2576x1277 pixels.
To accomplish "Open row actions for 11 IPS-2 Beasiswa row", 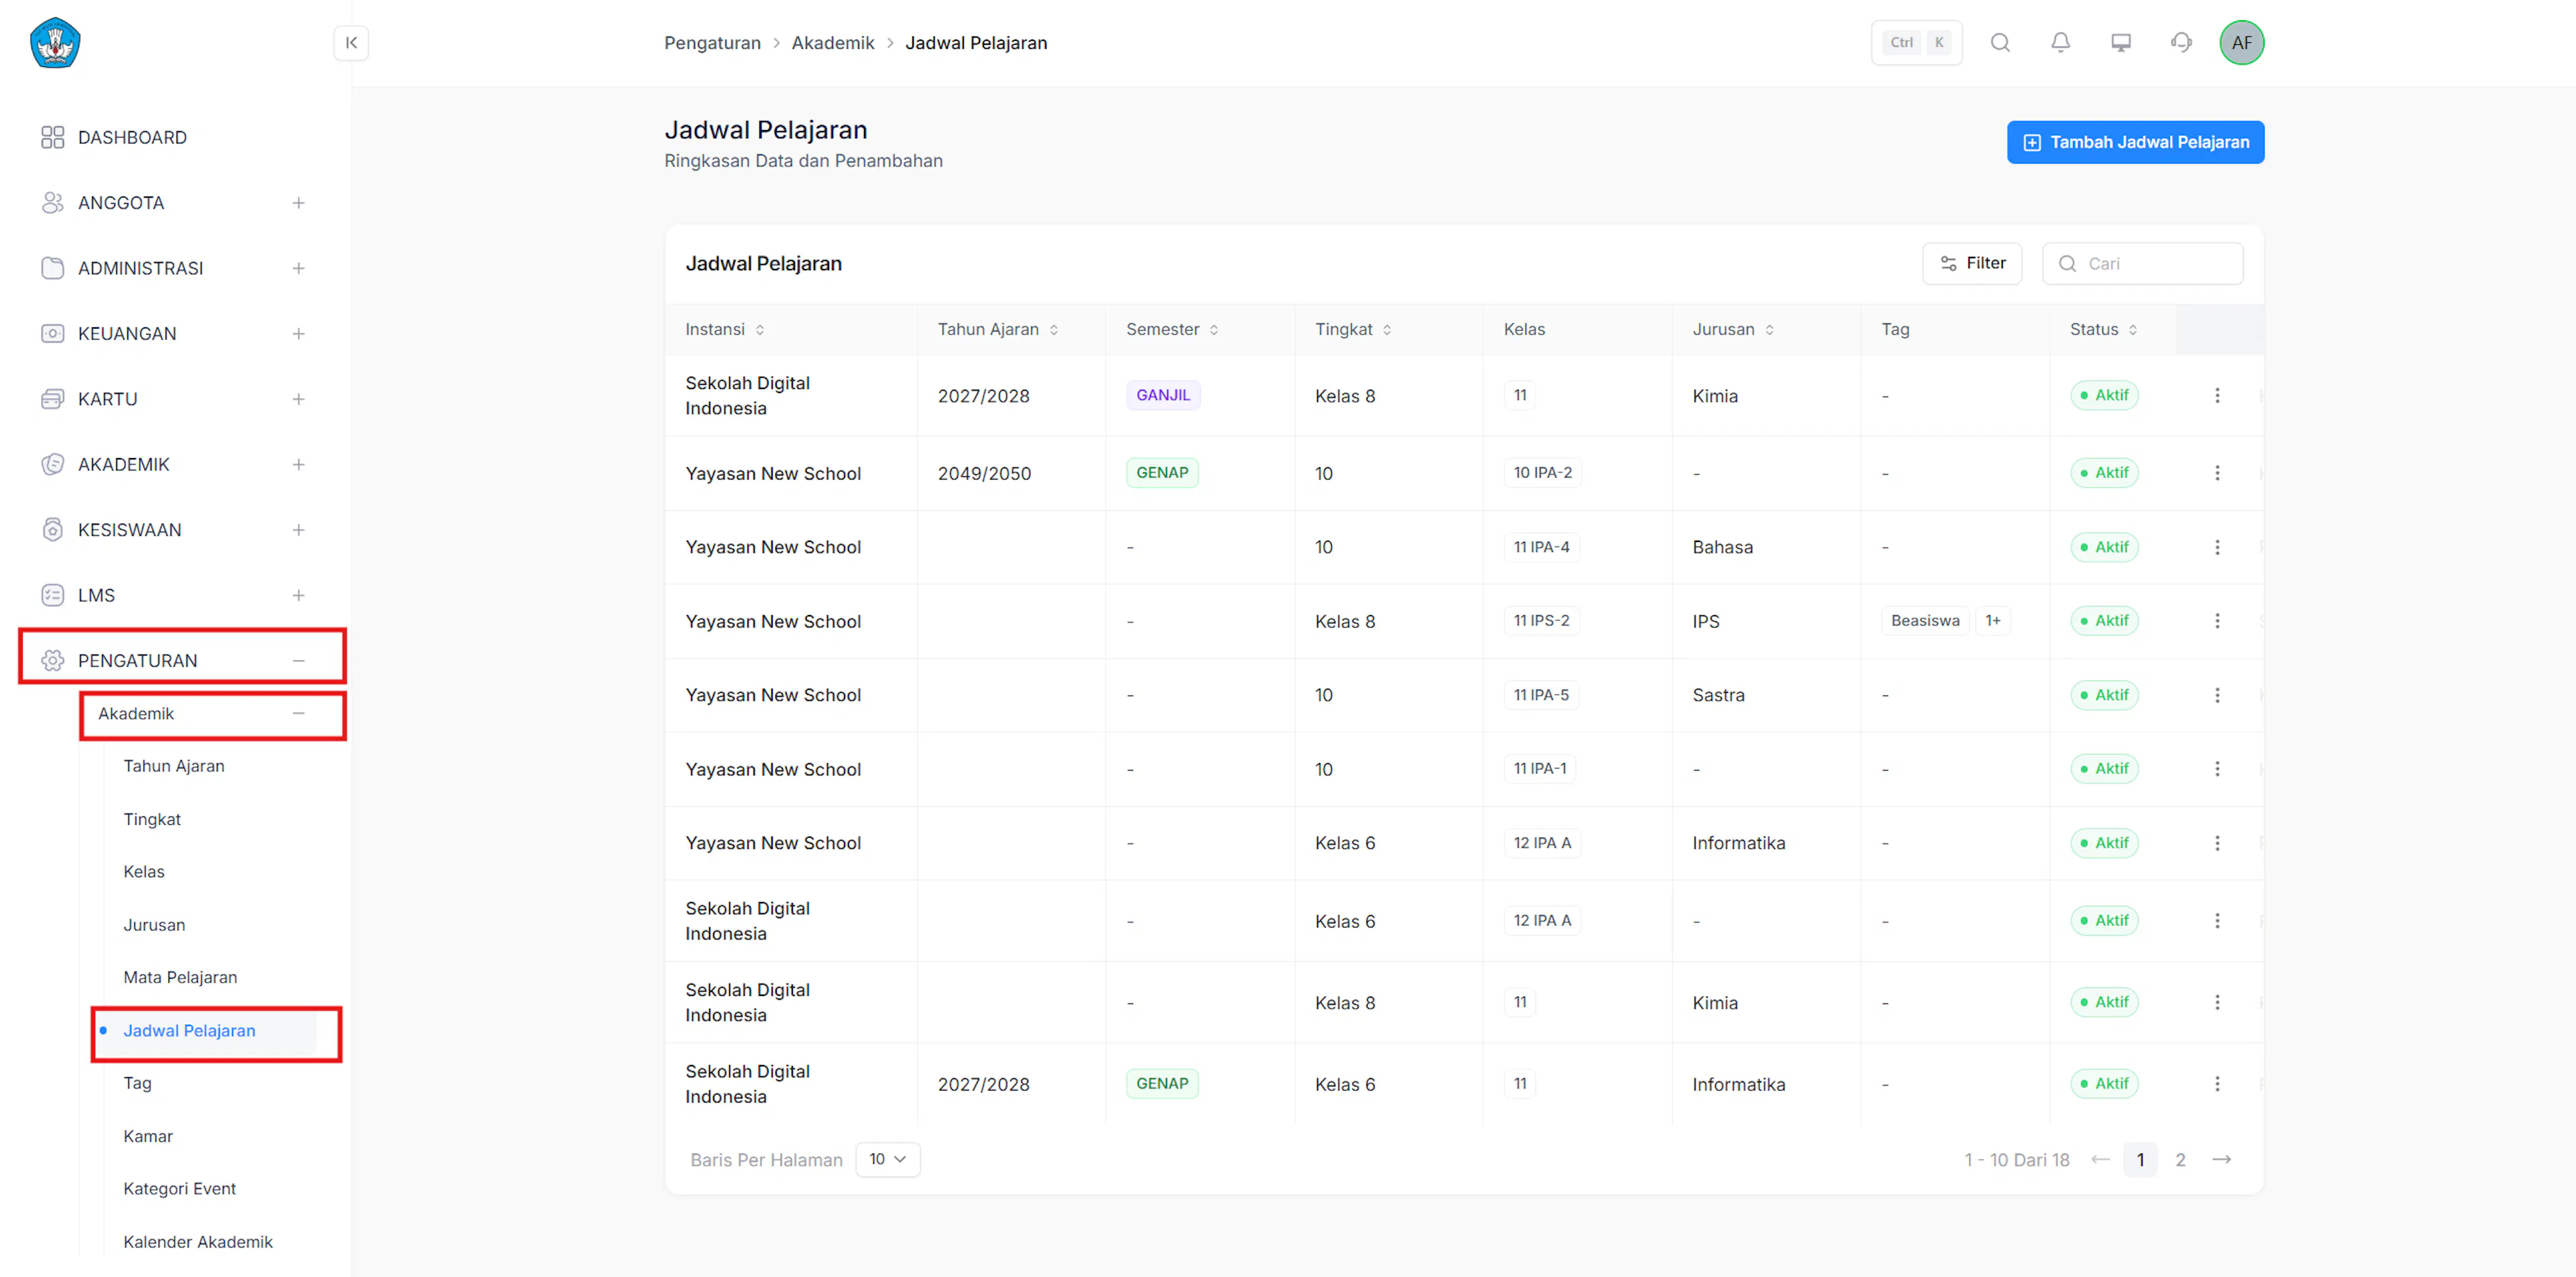I will click(2217, 620).
